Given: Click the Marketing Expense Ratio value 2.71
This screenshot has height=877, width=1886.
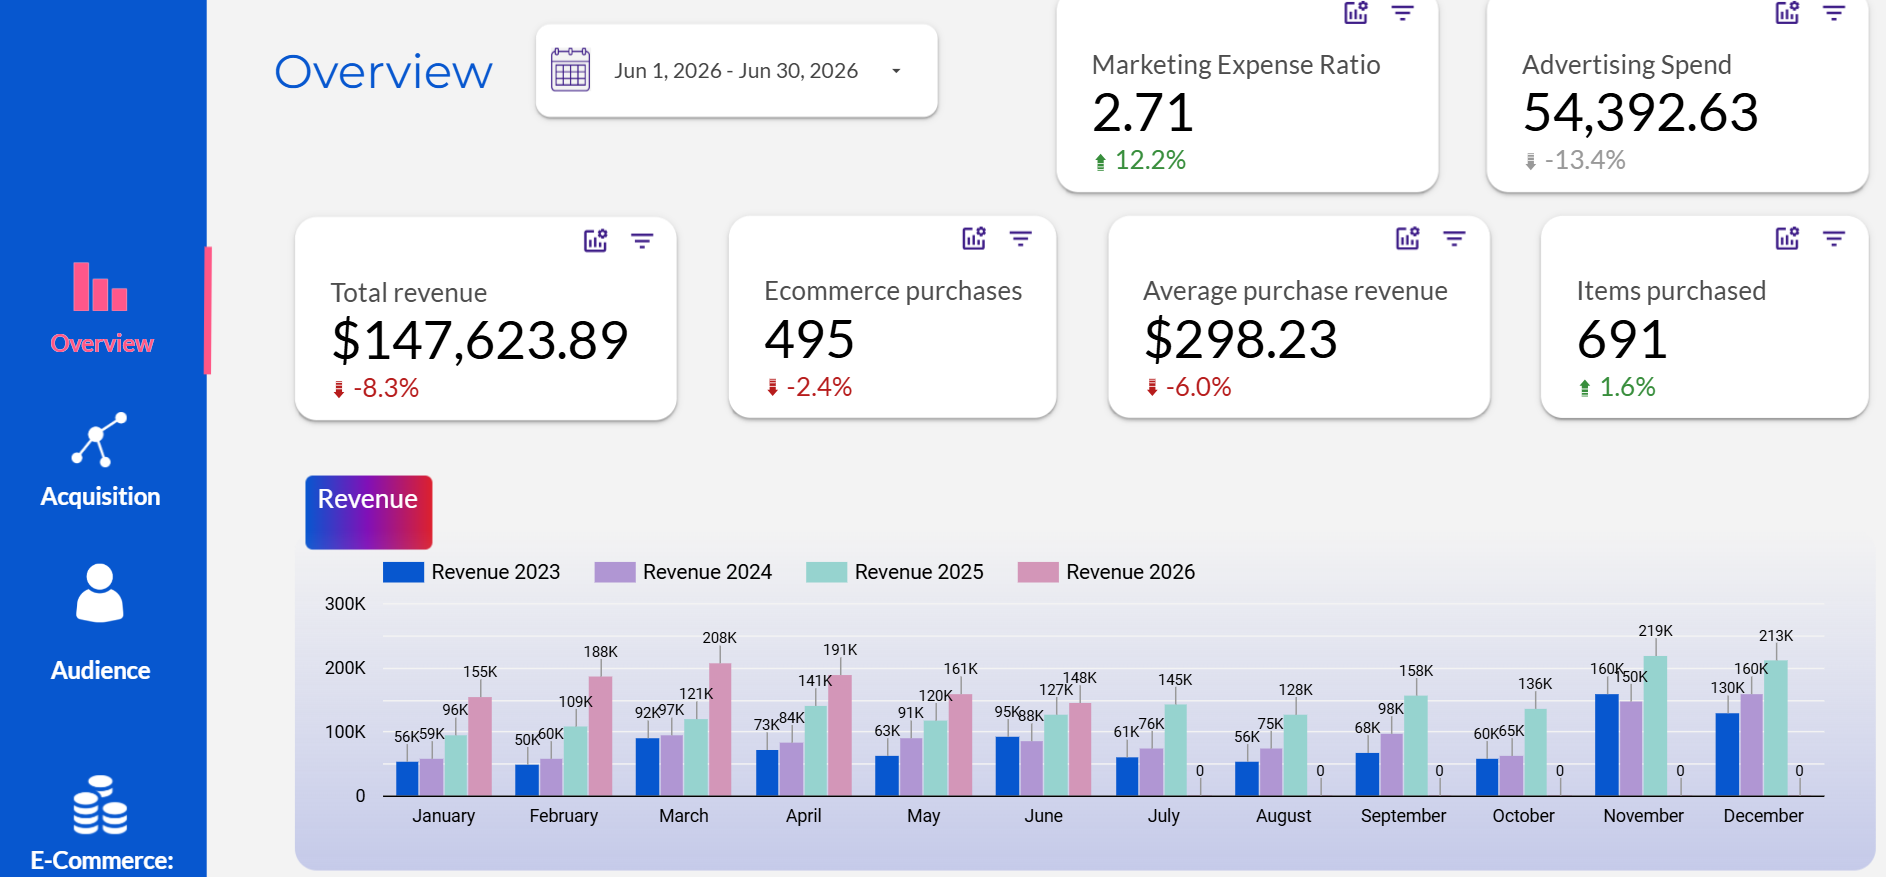Looking at the screenshot, I should pyautogui.click(x=1143, y=112).
